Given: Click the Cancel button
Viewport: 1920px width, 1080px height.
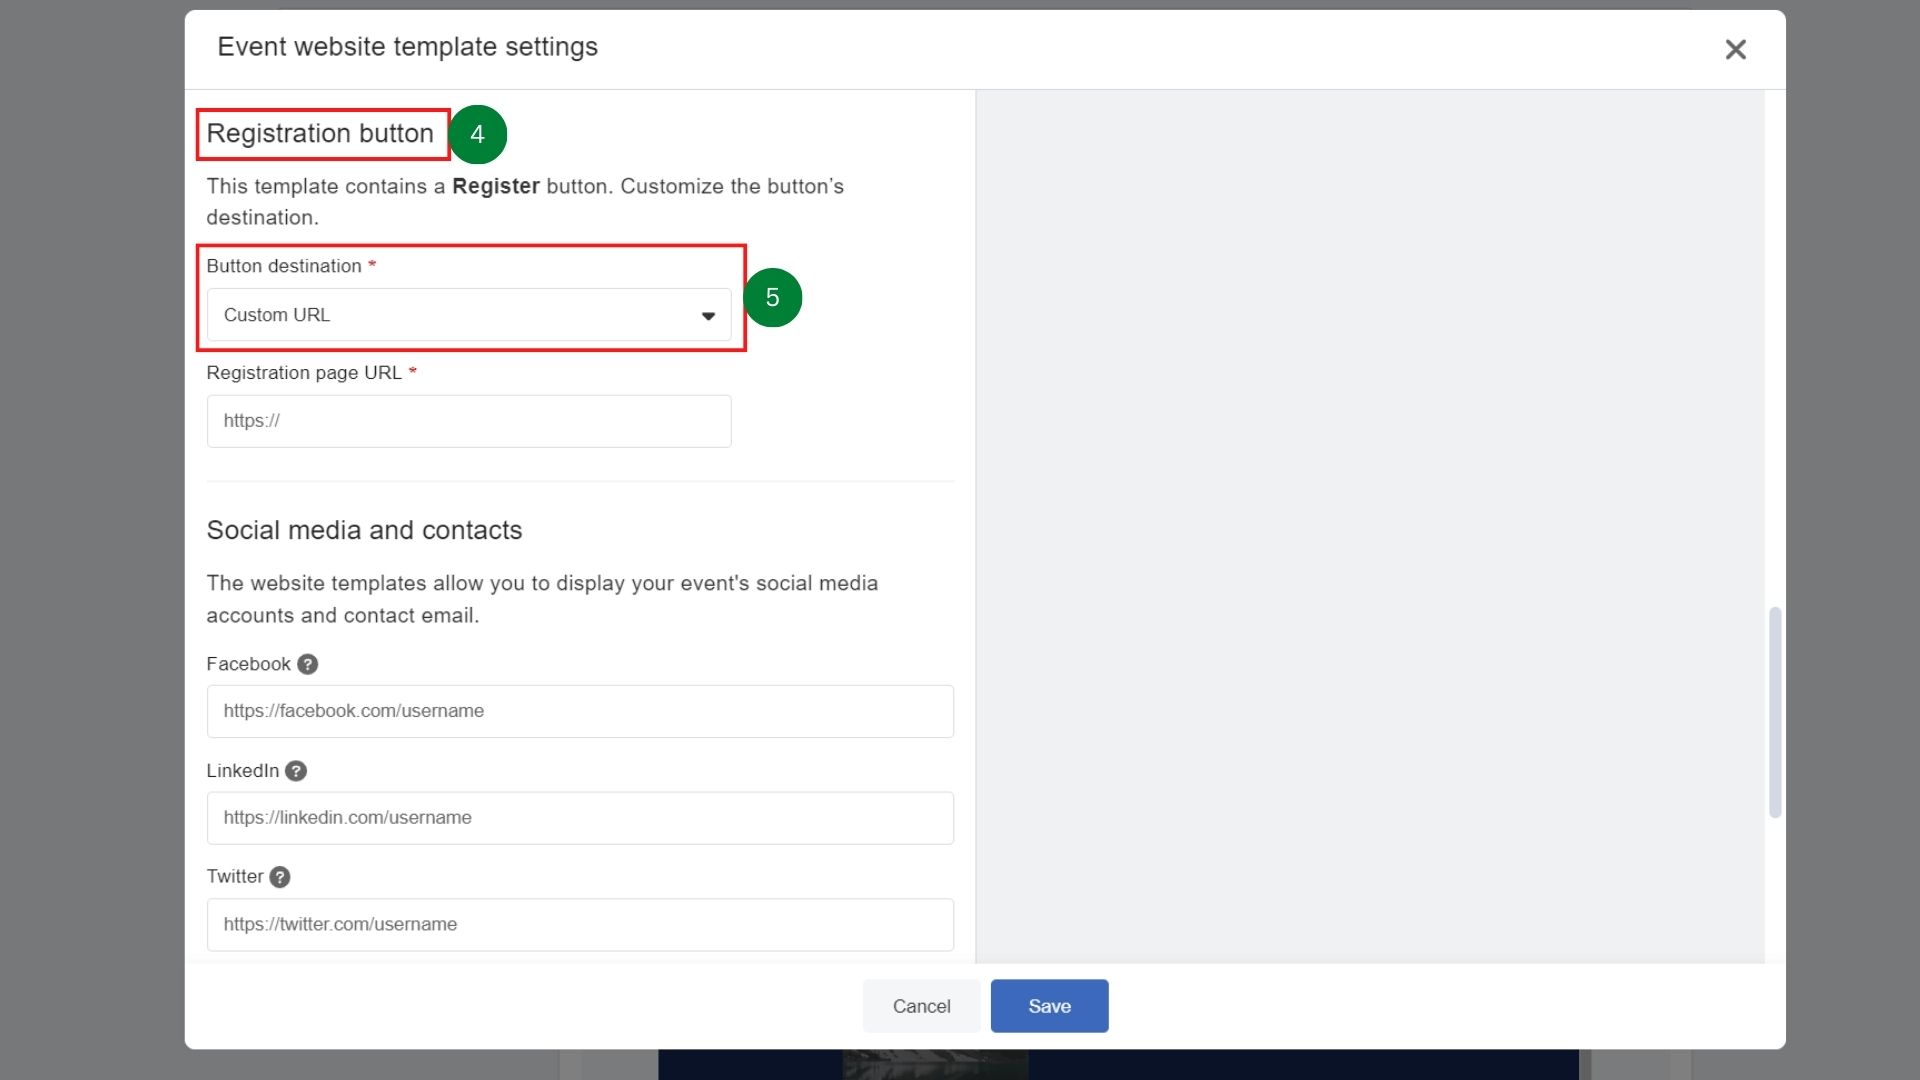Looking at the screenshot, I should (x=921, y=1006).
